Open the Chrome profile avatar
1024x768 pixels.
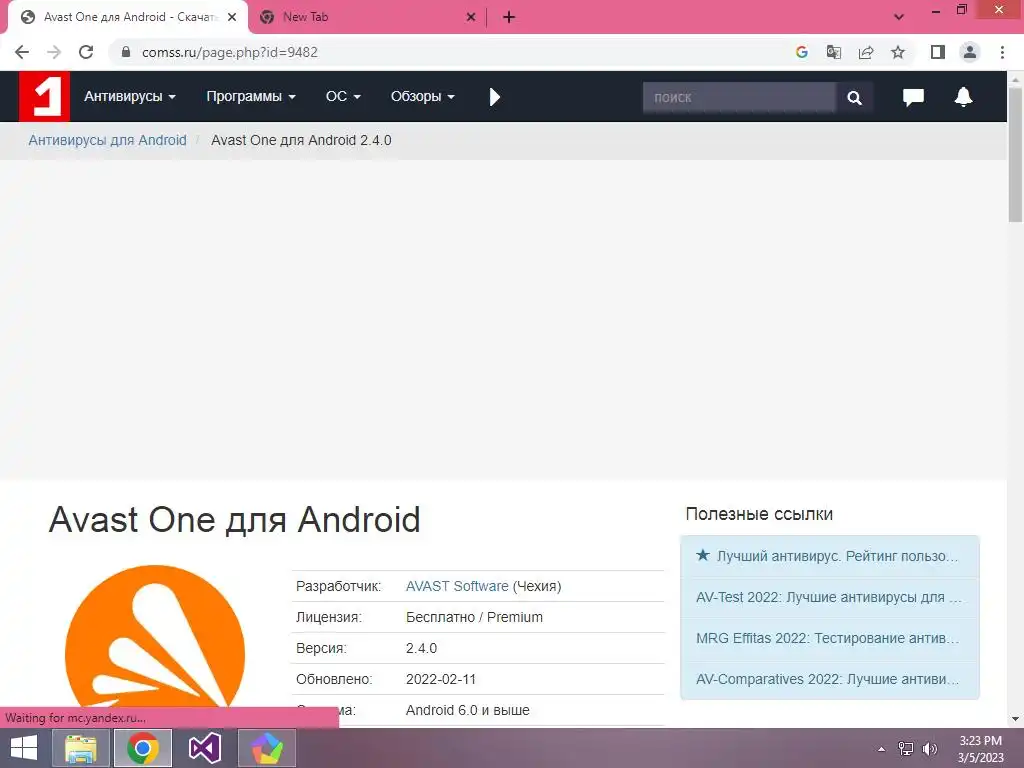tap(970, 52)
